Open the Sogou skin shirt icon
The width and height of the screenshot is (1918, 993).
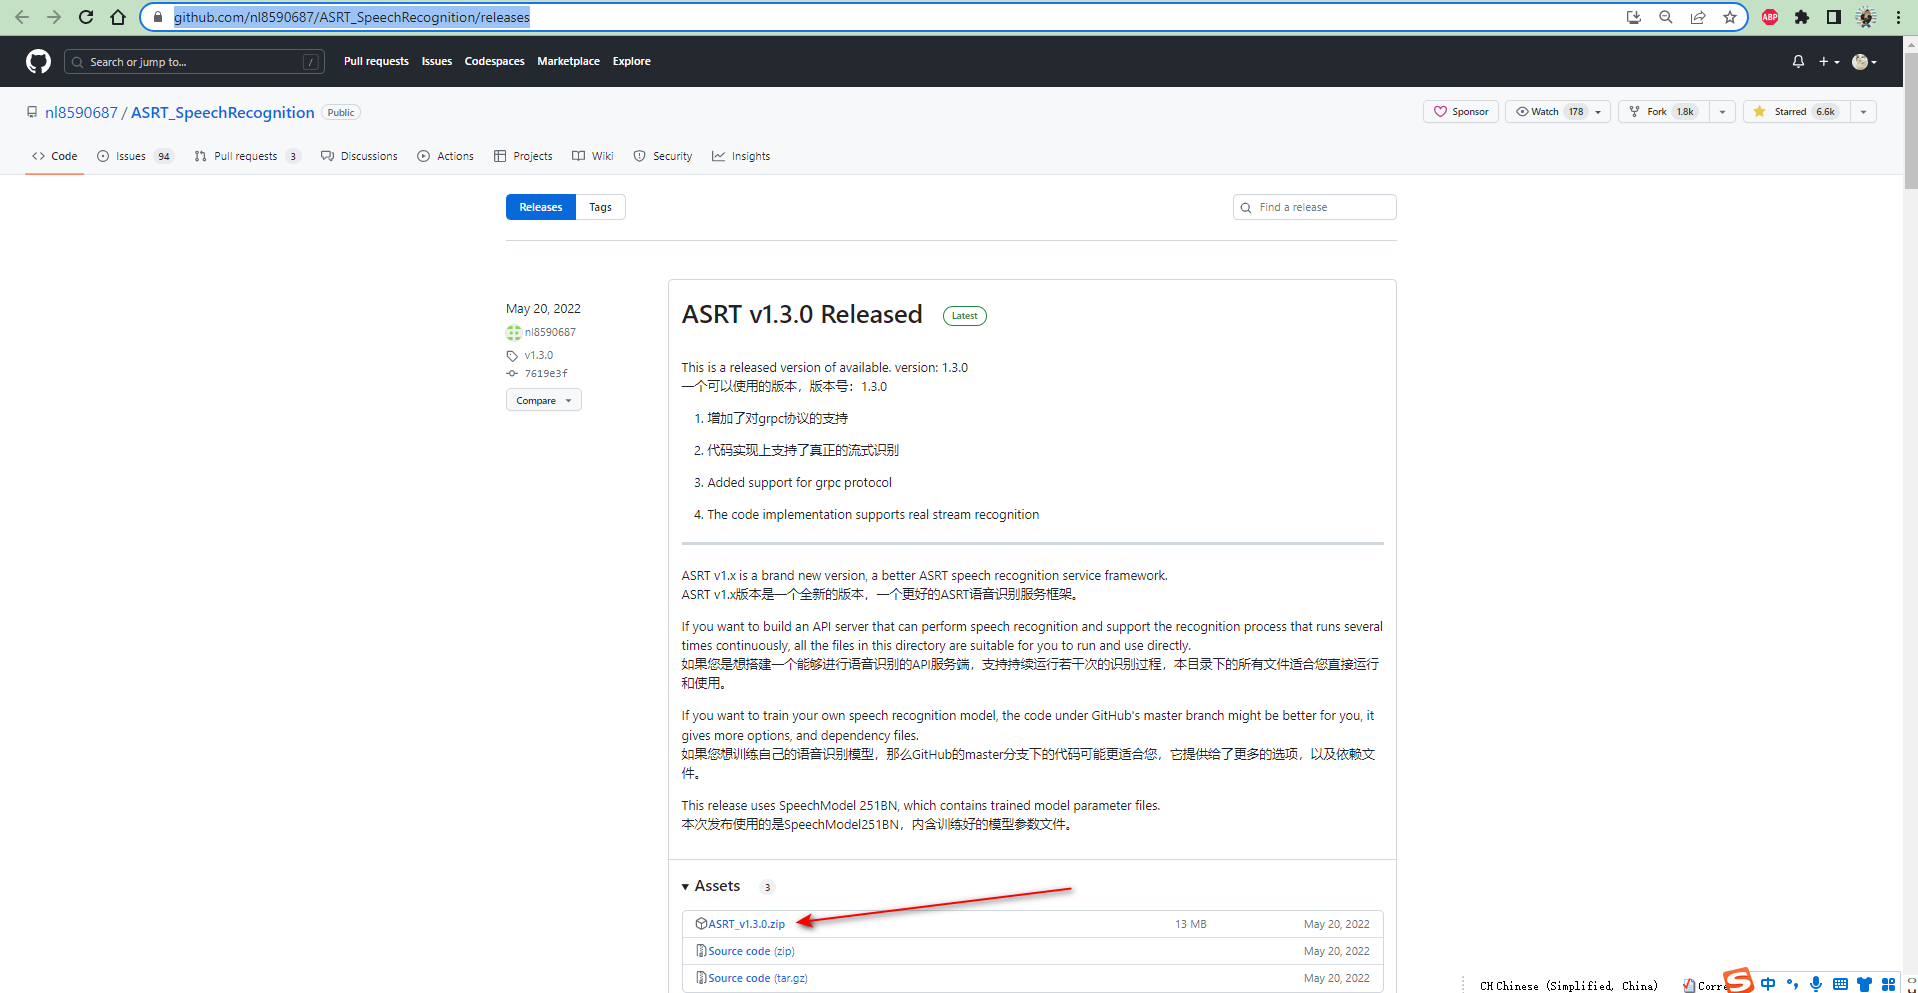click(x=1864, y=984)
